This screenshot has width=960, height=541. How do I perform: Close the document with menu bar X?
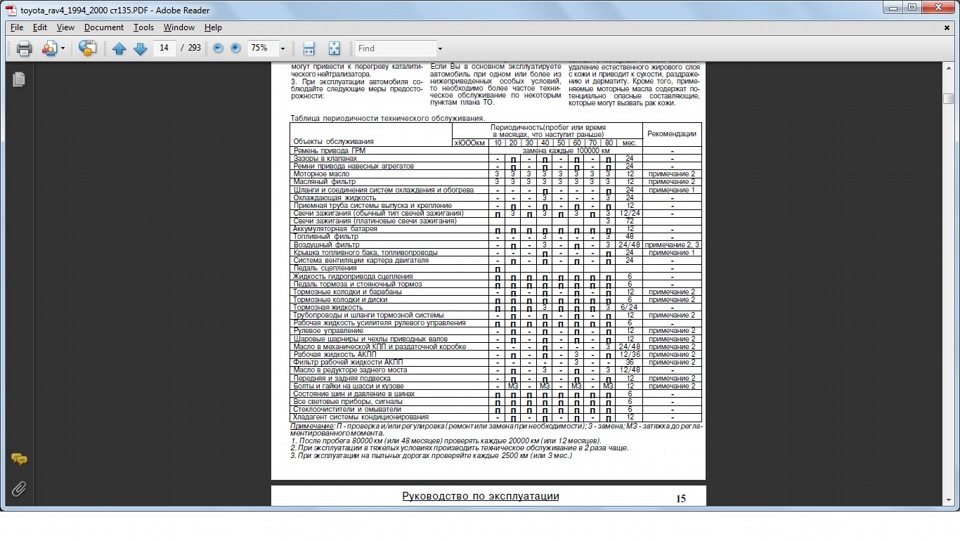(947, 28)
